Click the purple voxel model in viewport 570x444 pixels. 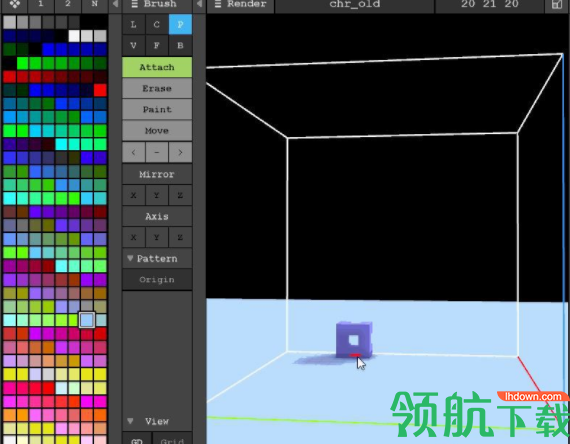tap(354, 340)
